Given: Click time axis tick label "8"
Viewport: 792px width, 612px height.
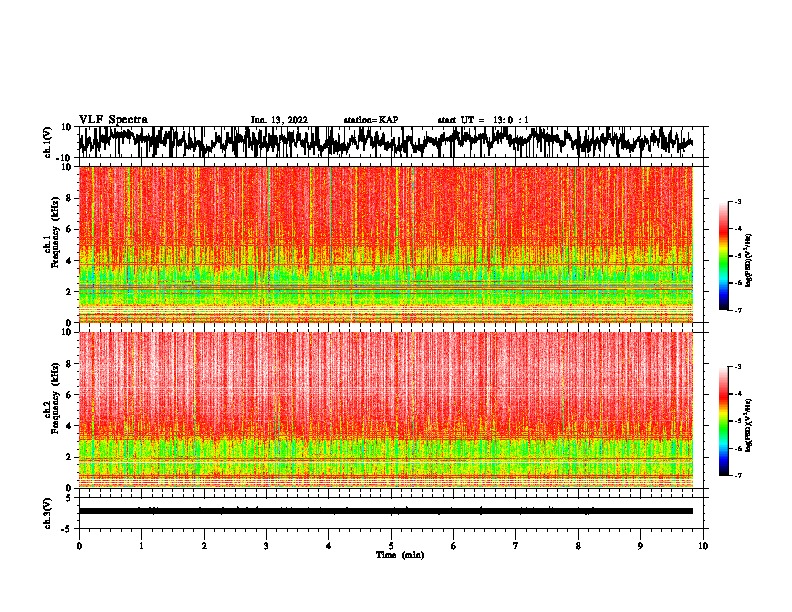Looking at the screenshot, I should (578, 546).
